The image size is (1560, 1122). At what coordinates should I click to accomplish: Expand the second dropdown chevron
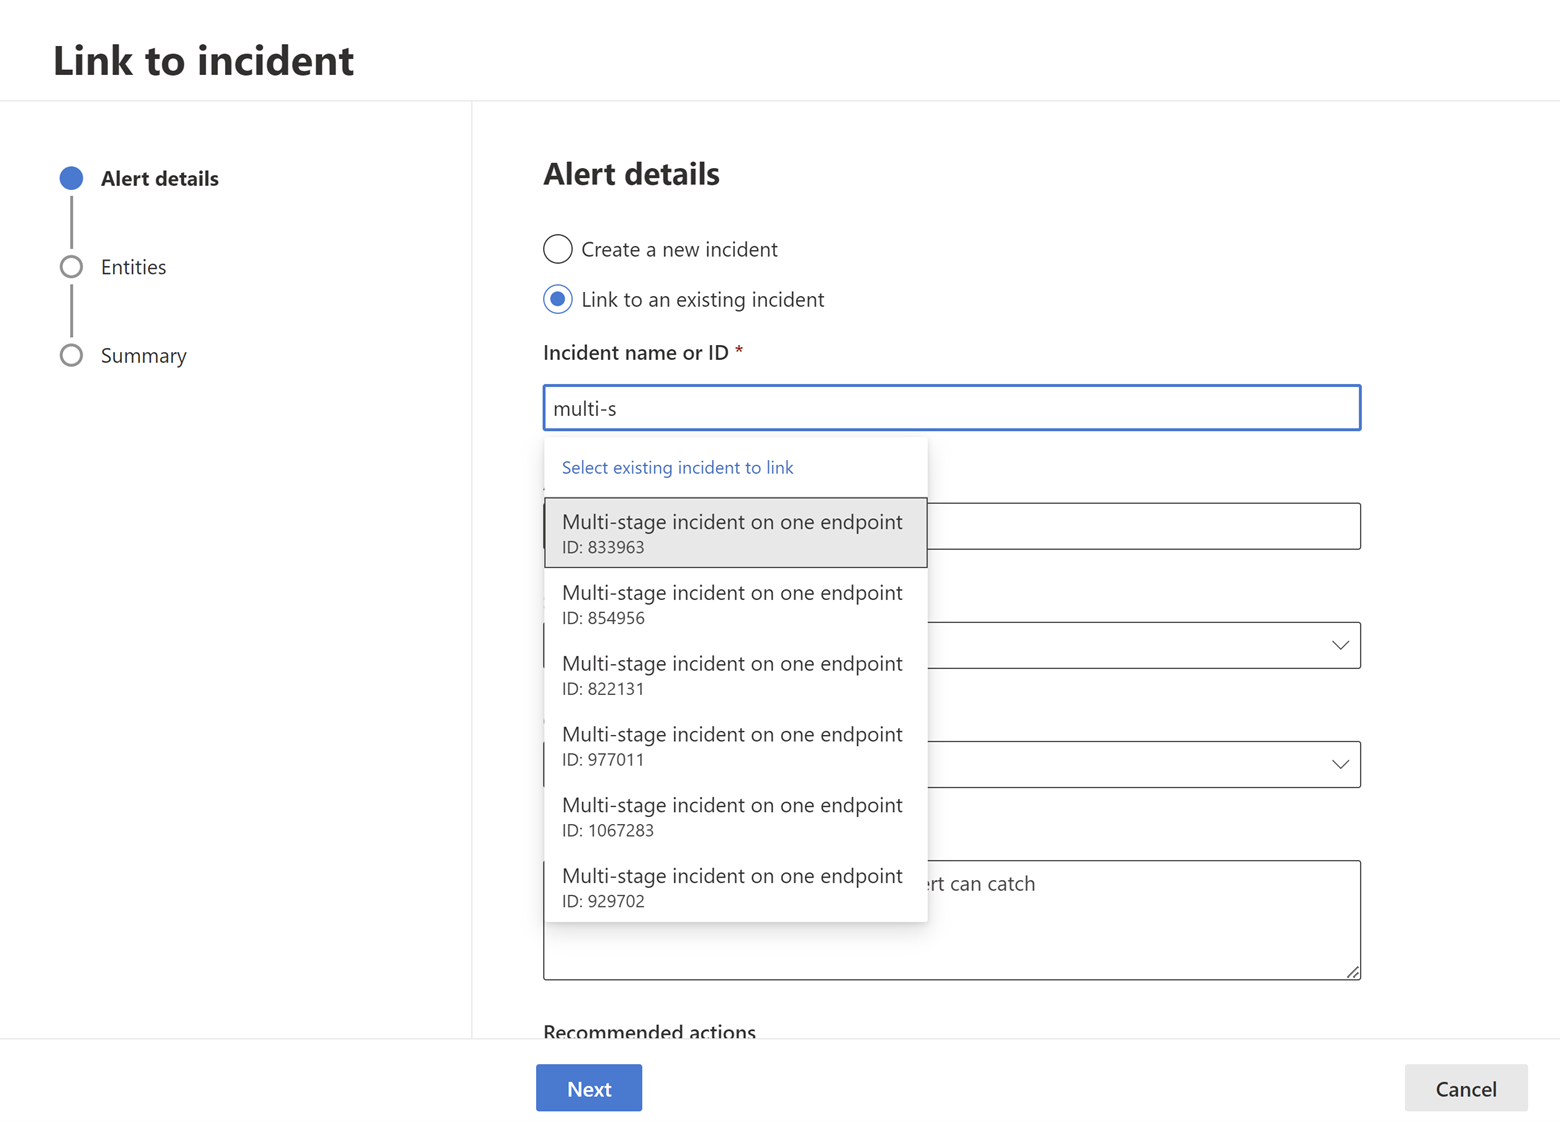tap(1340, 764)
